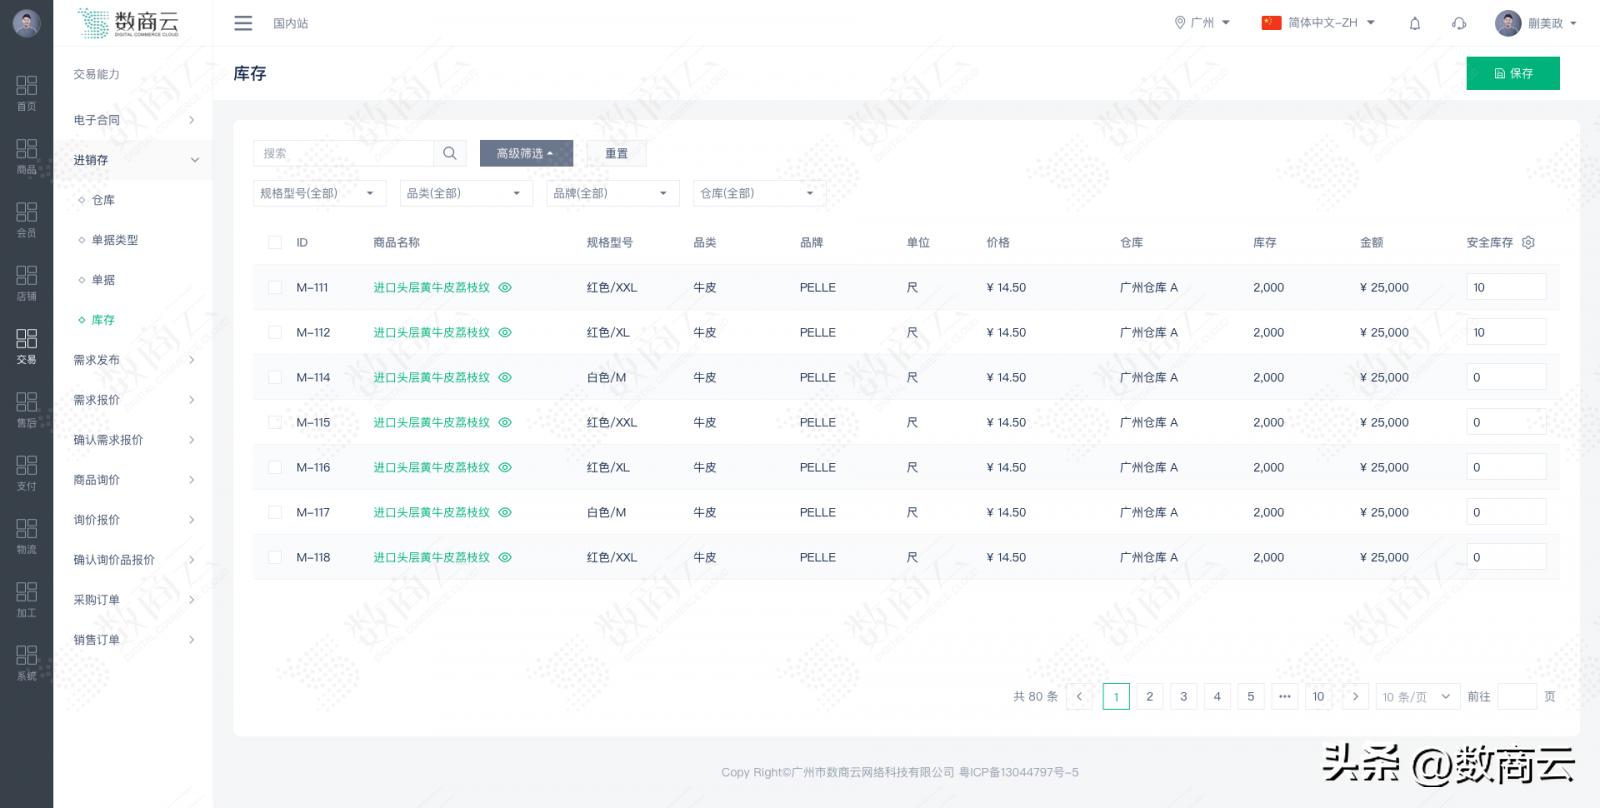Check the row M-118 checkbox

click(275, 557)
